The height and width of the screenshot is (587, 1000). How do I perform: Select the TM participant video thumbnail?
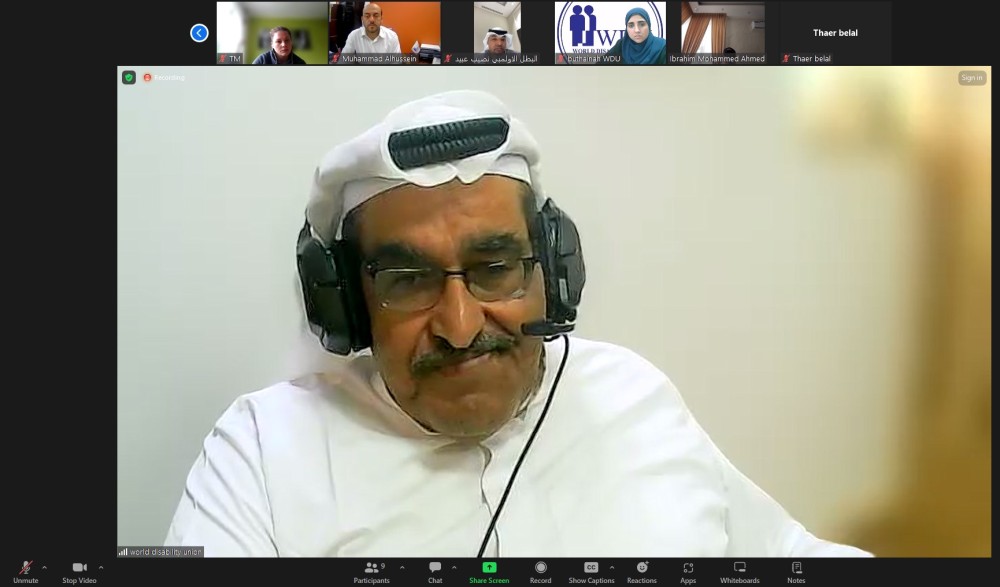click(x=272, y=33)
